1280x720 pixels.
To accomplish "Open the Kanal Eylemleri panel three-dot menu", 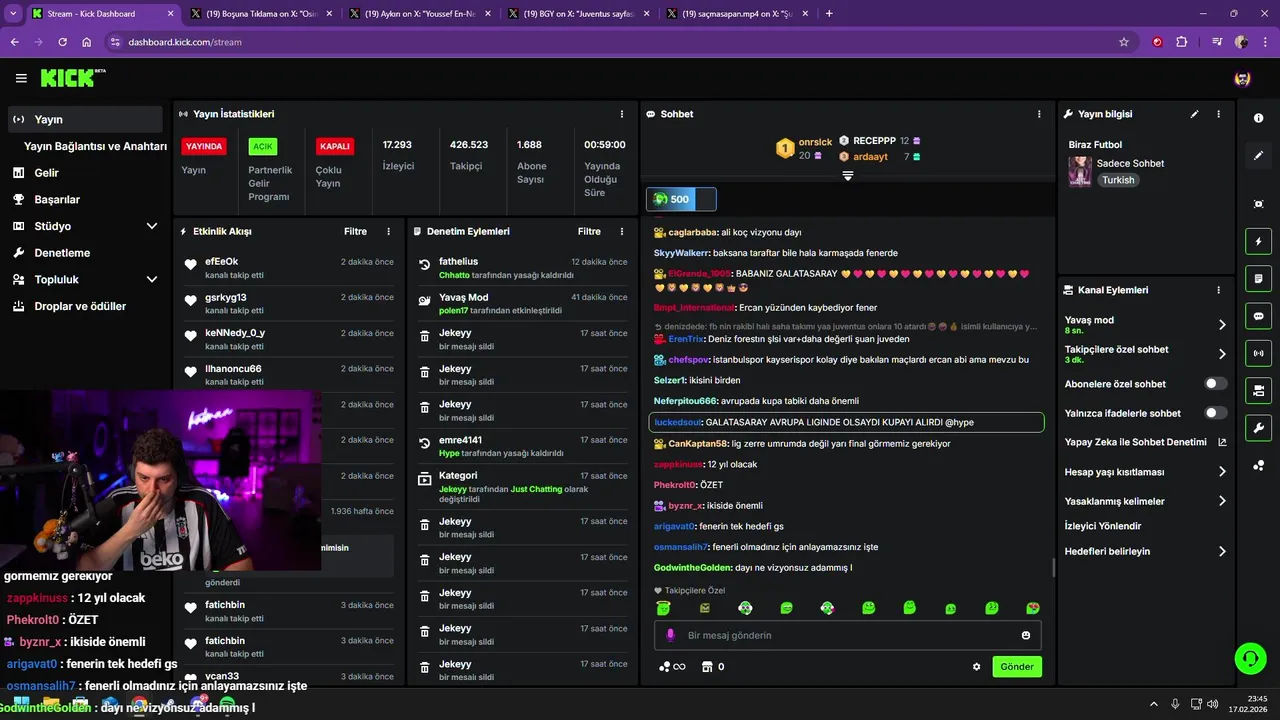I will 1218,290.
